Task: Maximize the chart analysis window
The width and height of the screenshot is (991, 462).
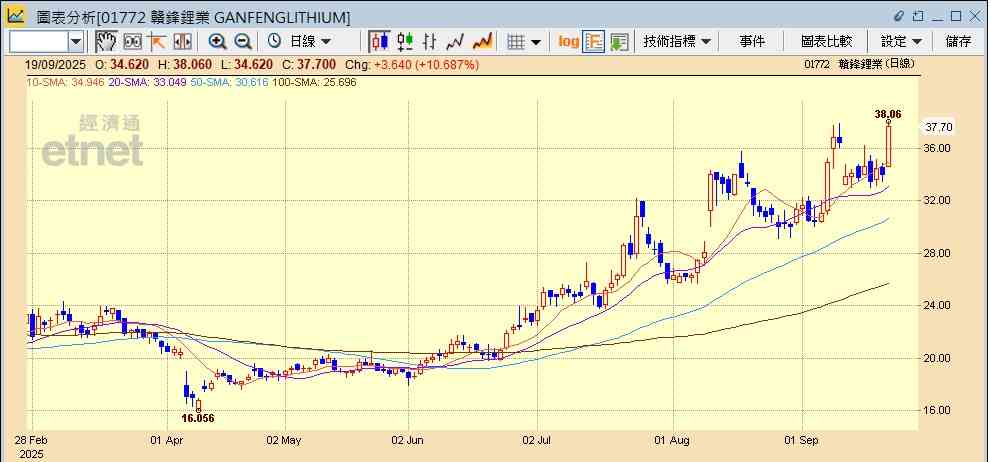Action: [956, 16]
